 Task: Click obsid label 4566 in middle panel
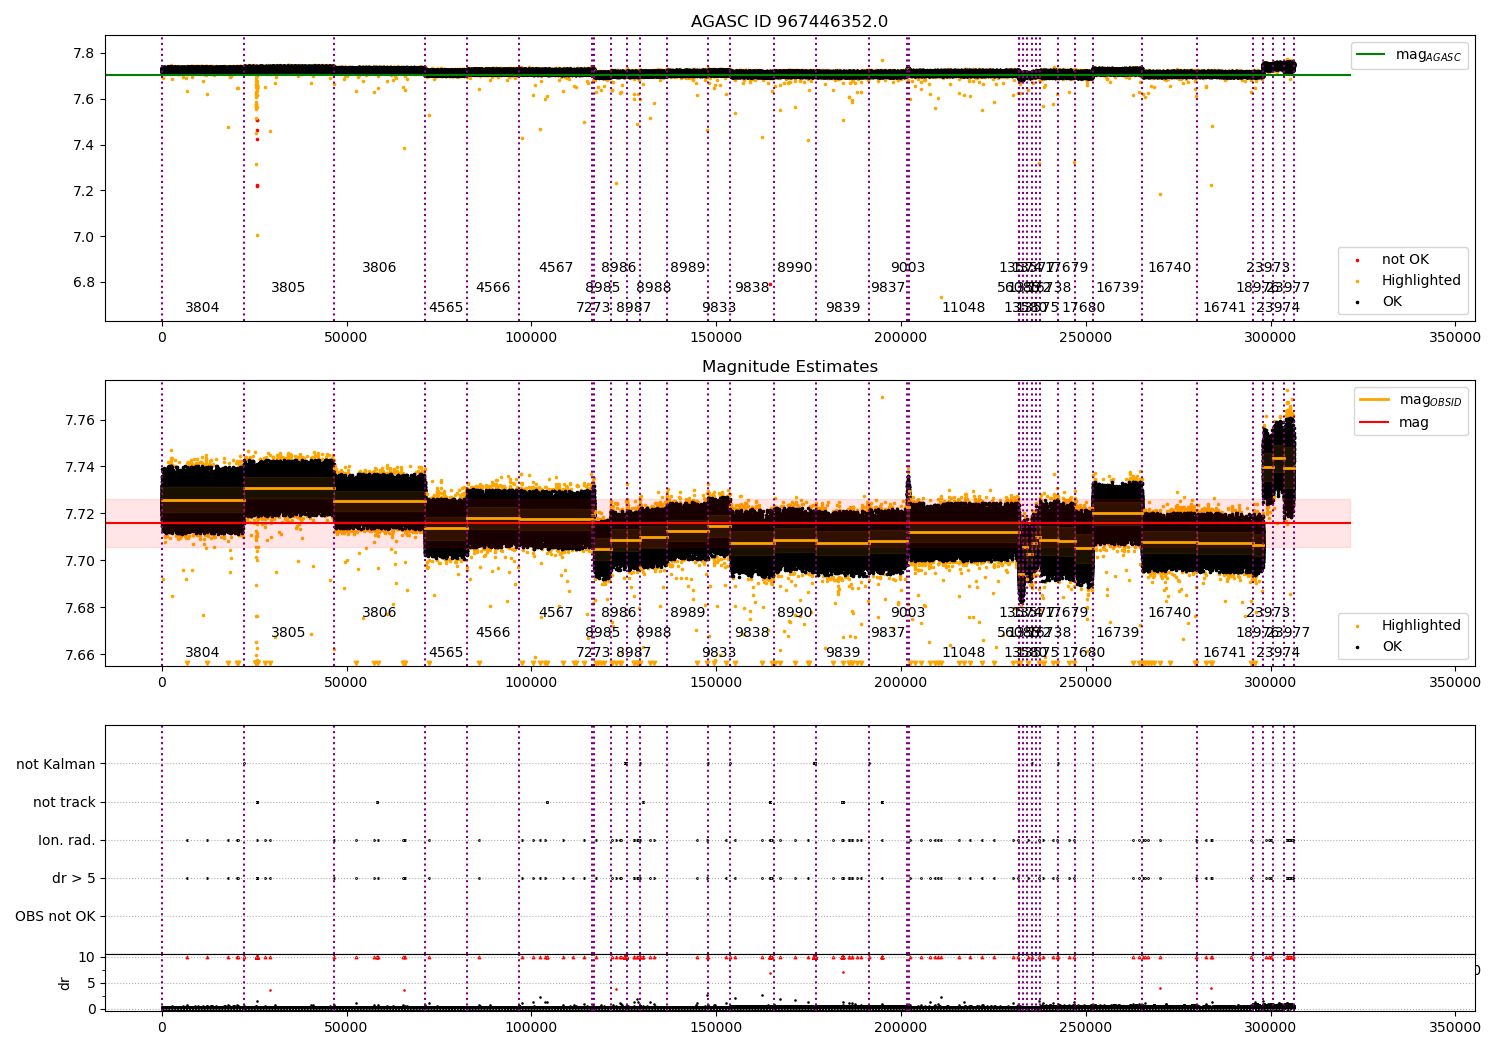[493, 633]
